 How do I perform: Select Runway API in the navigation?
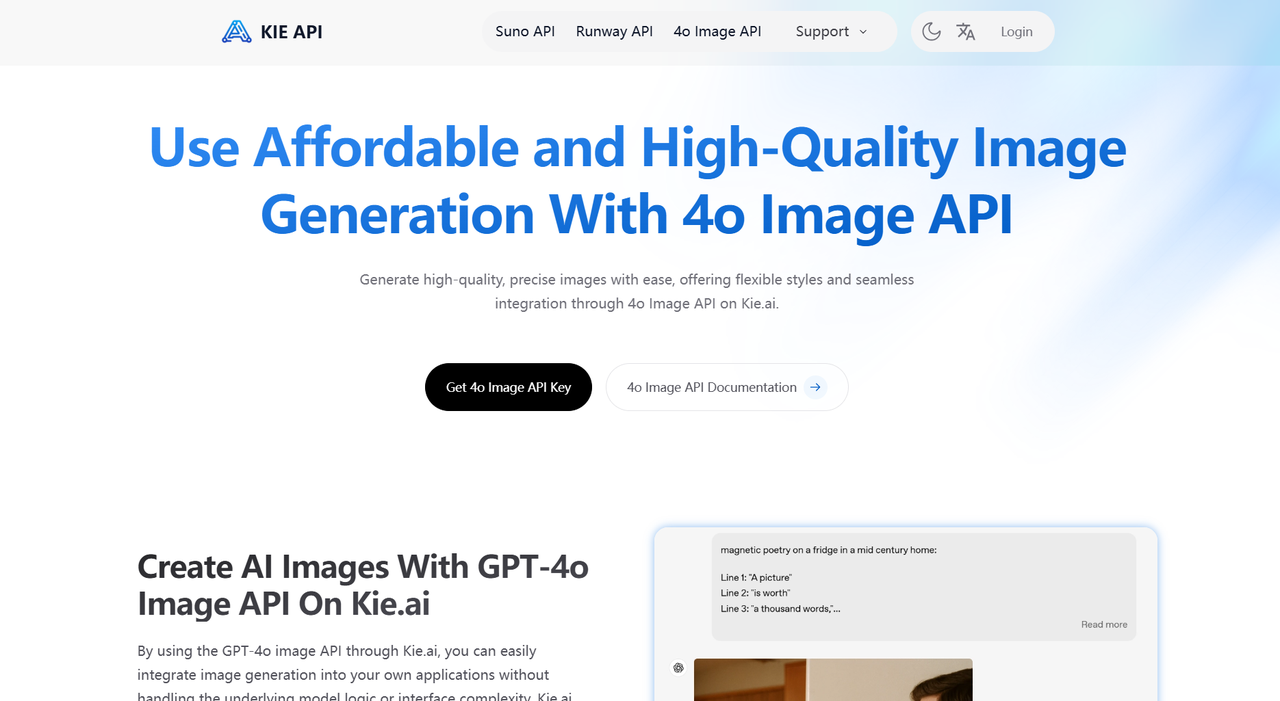[614, 31]
